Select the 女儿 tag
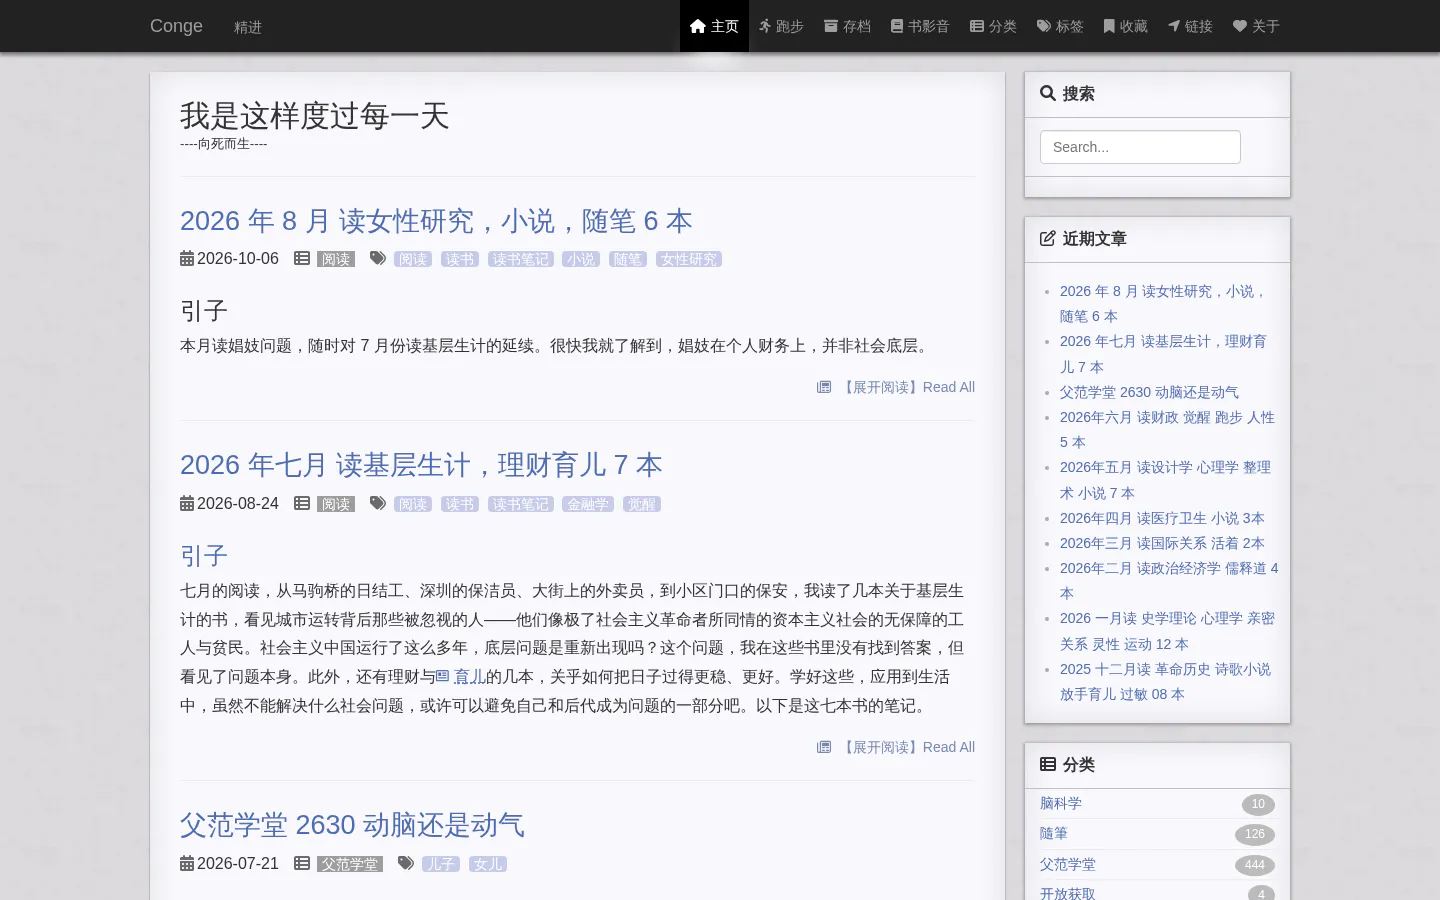The image size is (1440, 900). (x=488, y=864)
